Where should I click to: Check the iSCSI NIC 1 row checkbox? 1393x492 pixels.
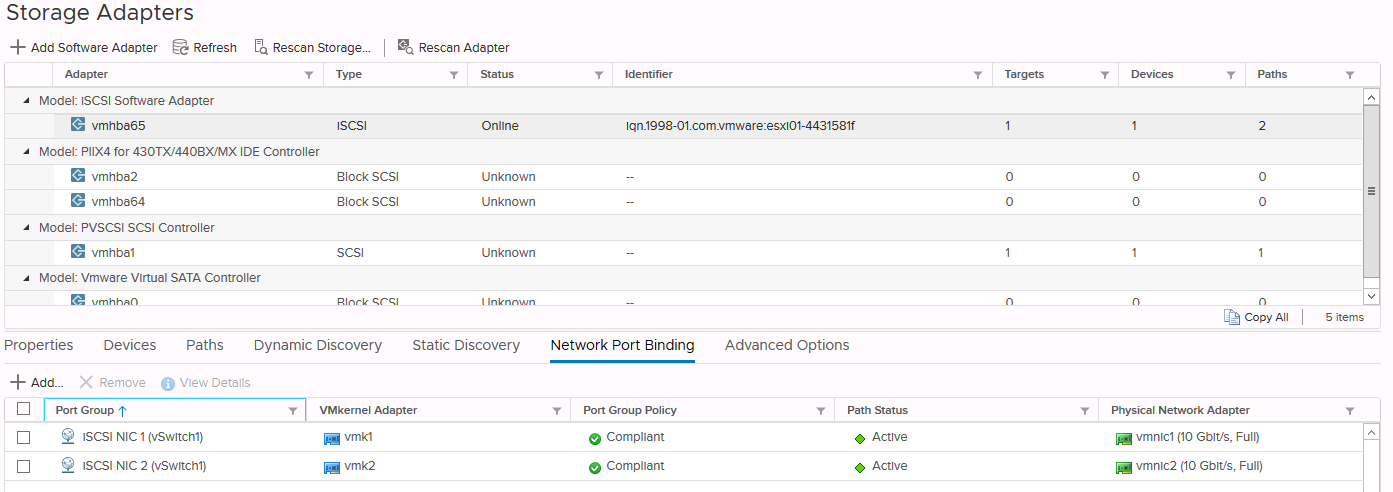tap(24, 438)
